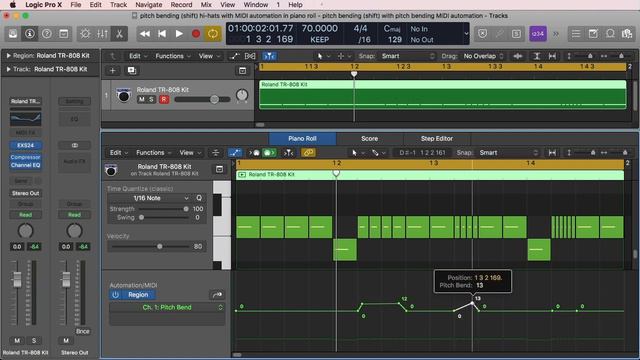Switch to the Piano Roll tab
Image resolution: width=640 pixels, height=360 pixels.
coord(302,138)
